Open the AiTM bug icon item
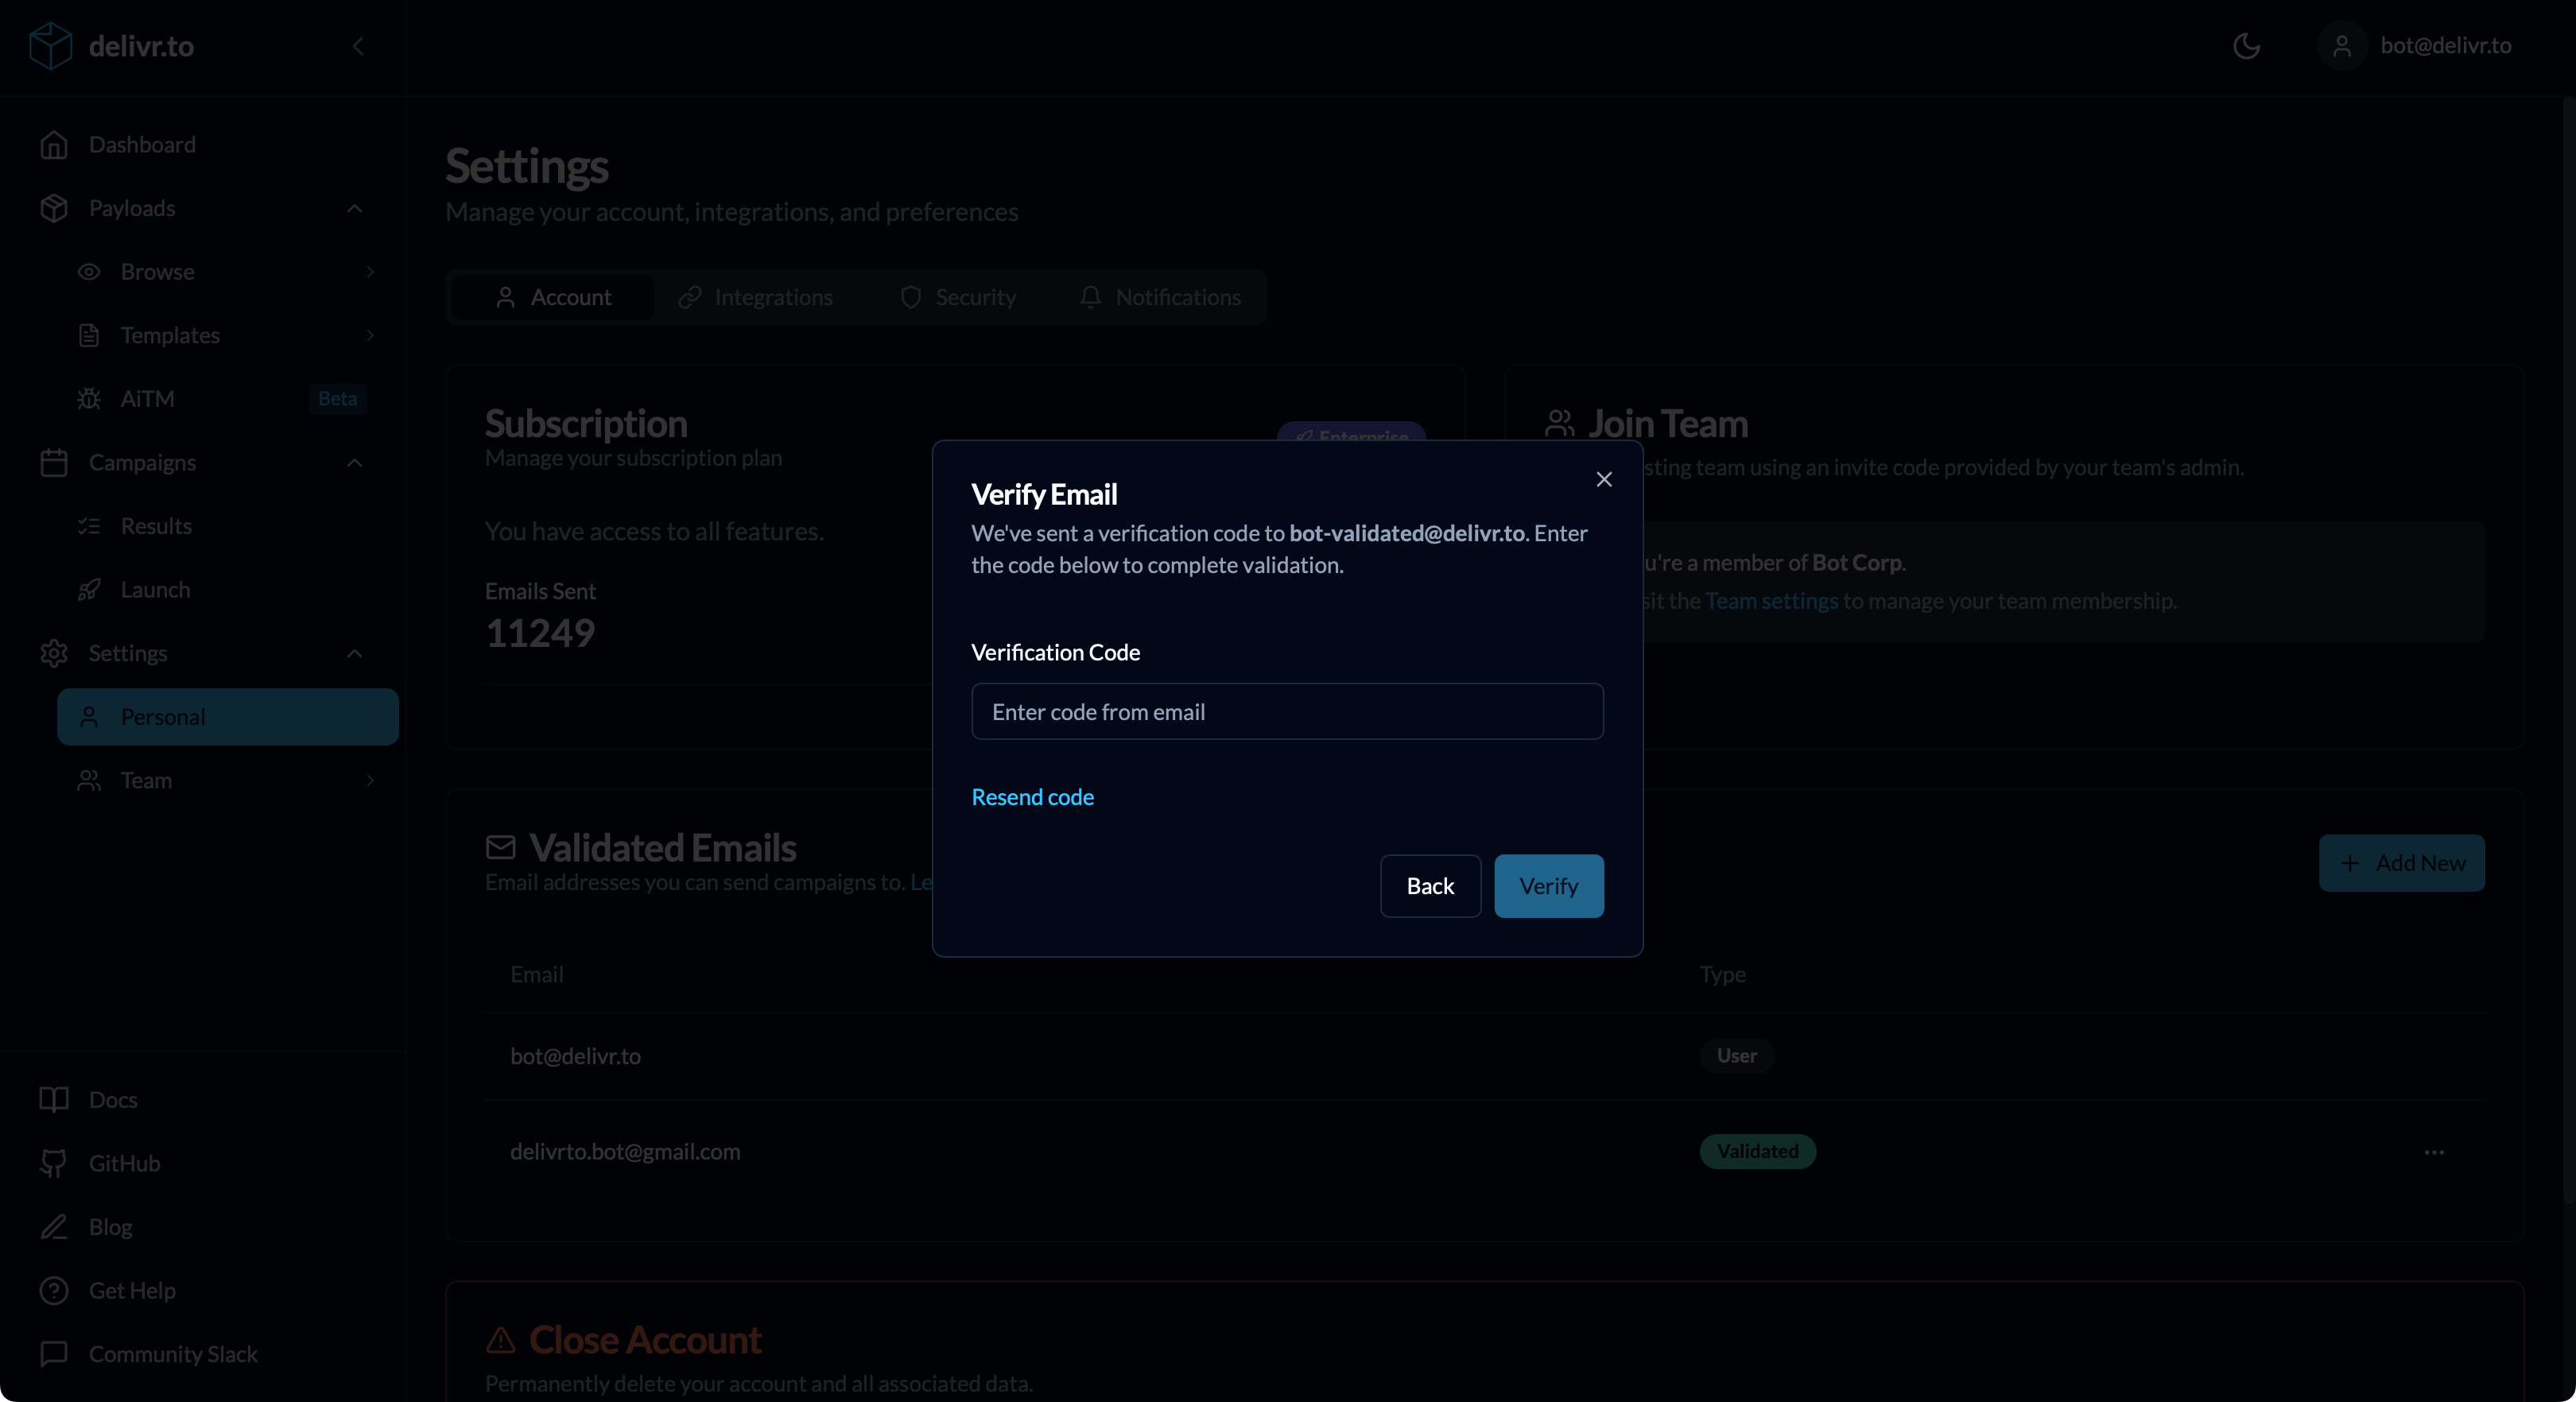The height and width of the screenshot is (1402, 2576). tap(89, 399)
